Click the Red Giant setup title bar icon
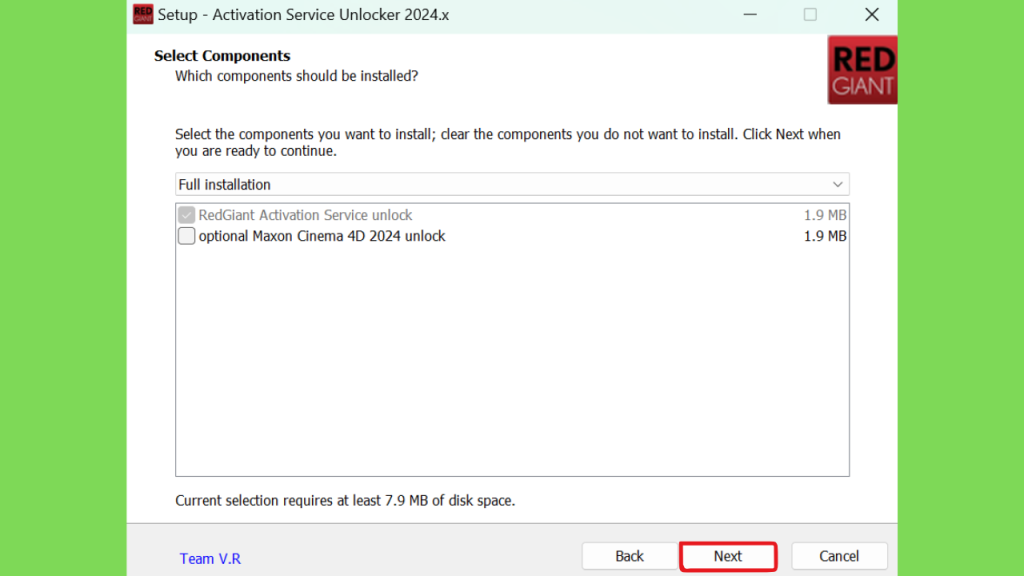This screenshot has height=576, width=1024. pos(143,14)
